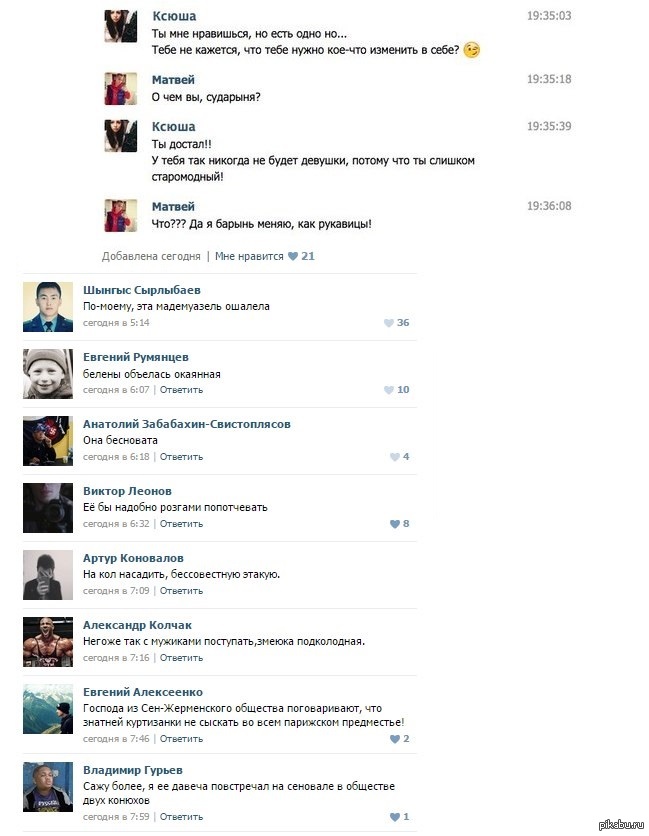Open Шынгыс Сырлыбаев's profile avatar
The image size is (649, 836).
coord(48,307)
